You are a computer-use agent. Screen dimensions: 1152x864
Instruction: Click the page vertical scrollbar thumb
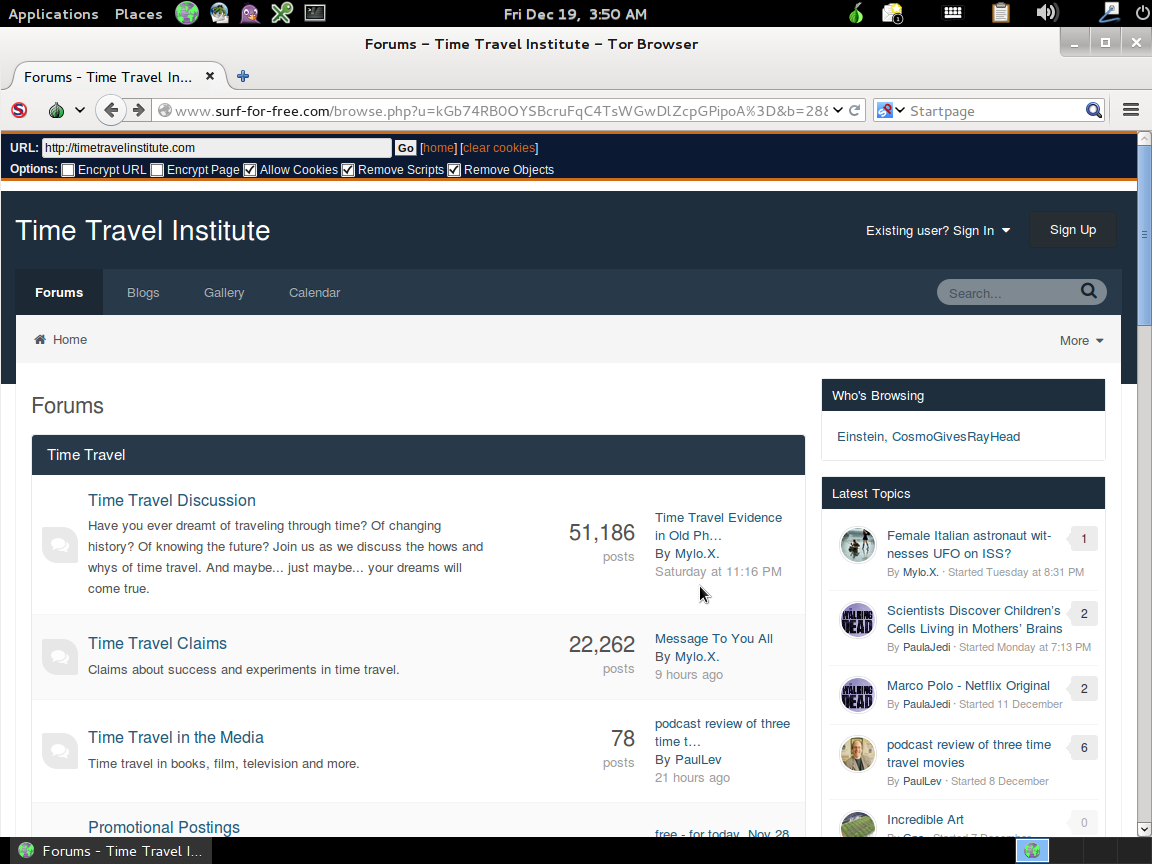click(1144, 235)
